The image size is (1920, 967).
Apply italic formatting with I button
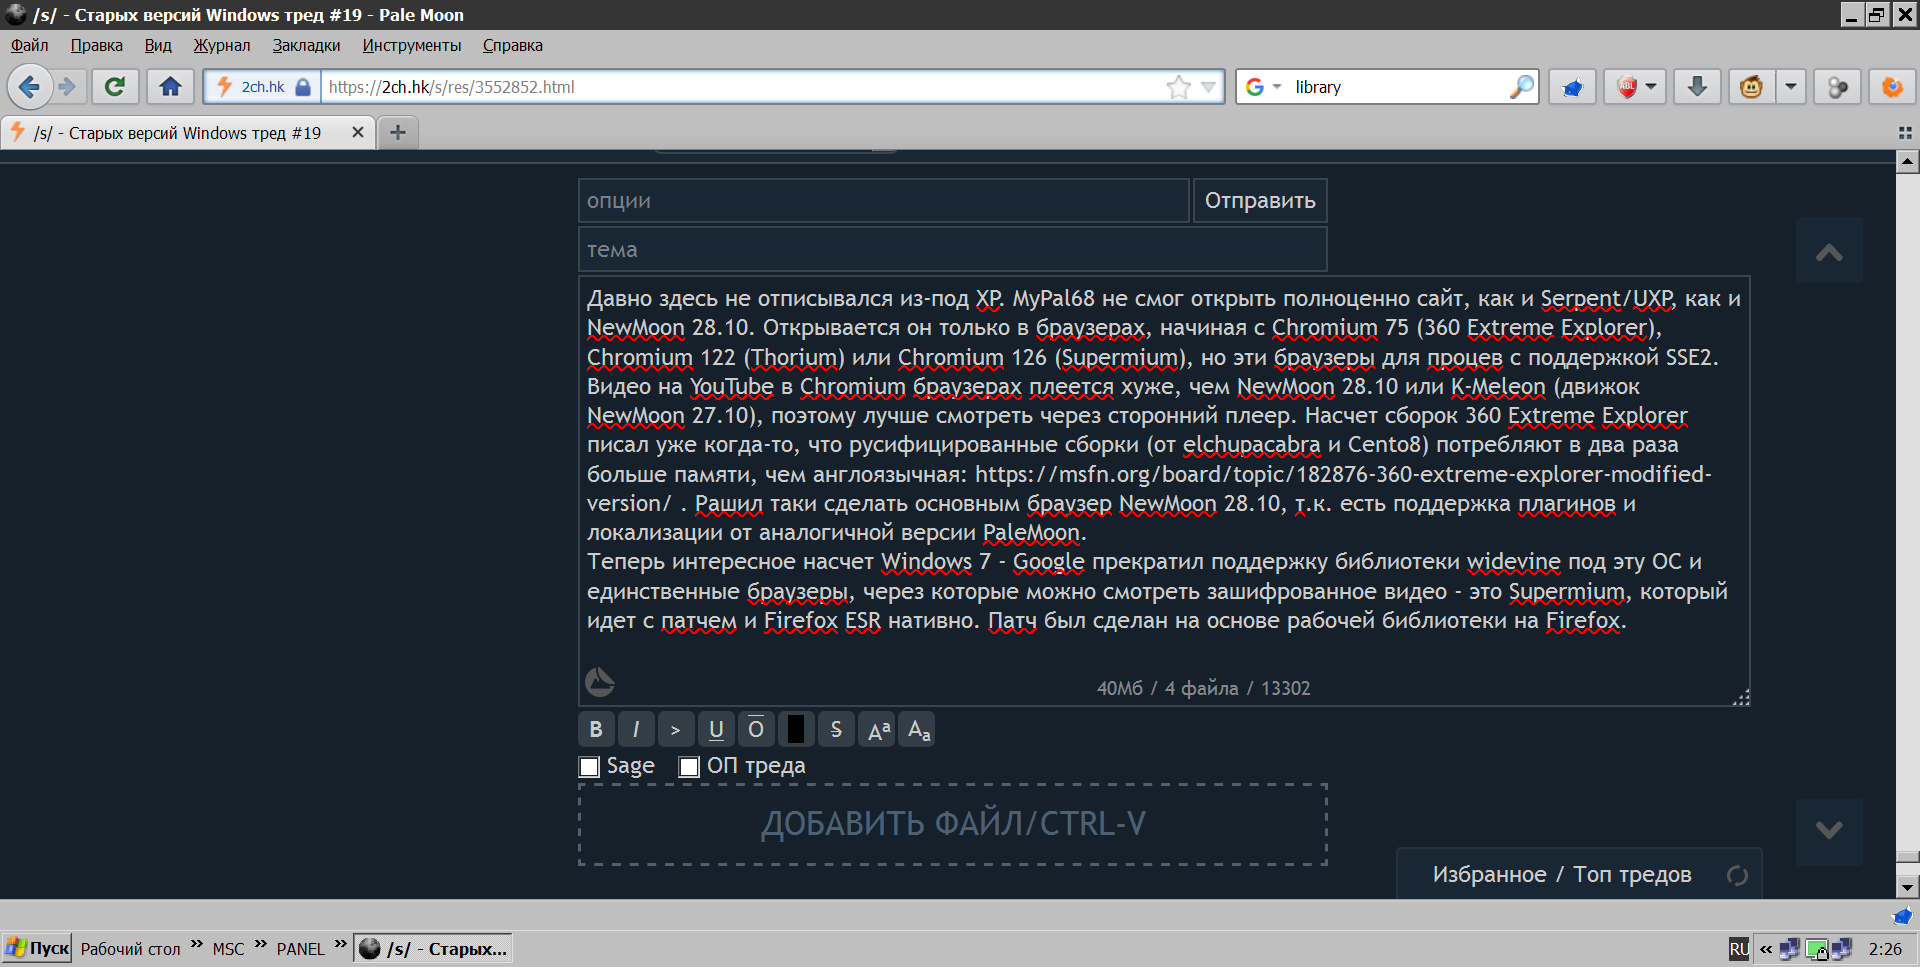click(636, 730)
